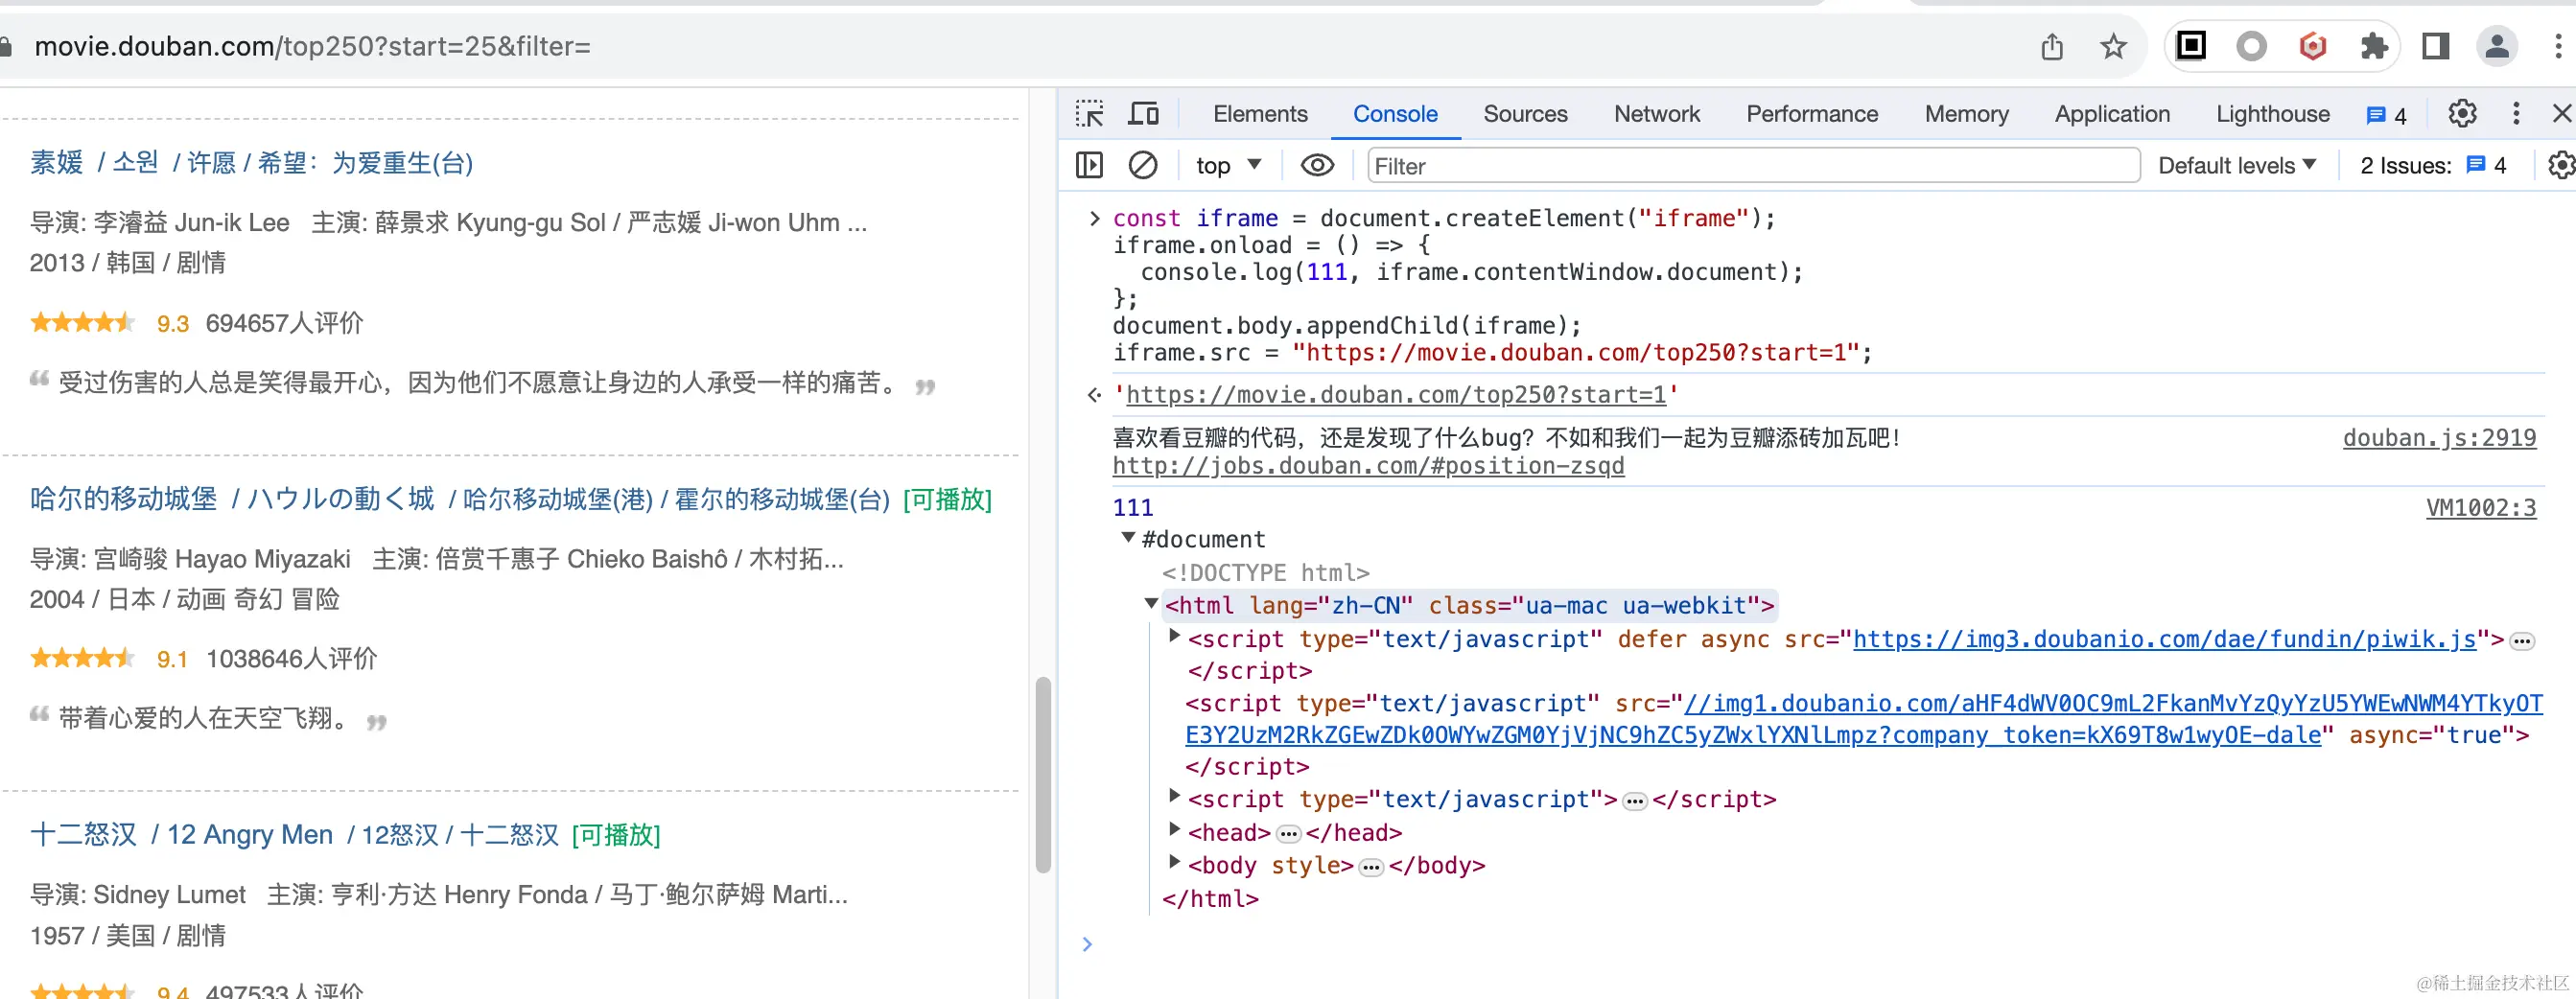Open 十二怒汉 12 Angry Men link

tap(294, 834)
